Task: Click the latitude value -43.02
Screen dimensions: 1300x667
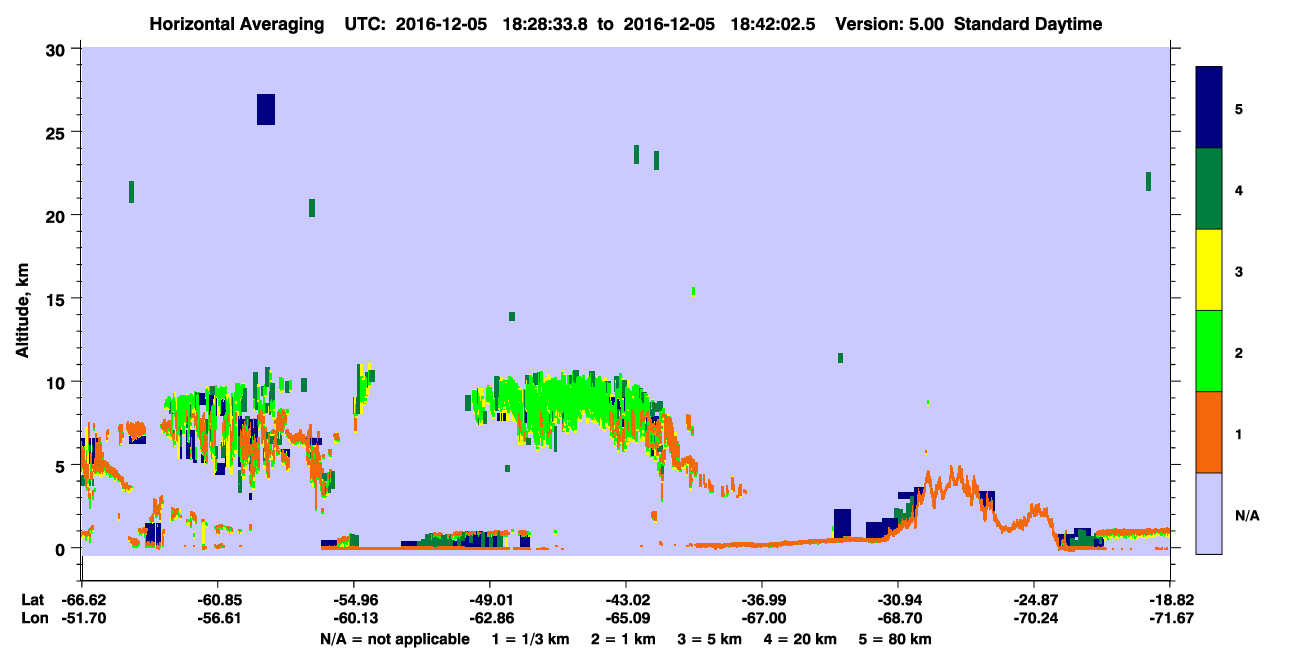Action: tap(625, 600)
